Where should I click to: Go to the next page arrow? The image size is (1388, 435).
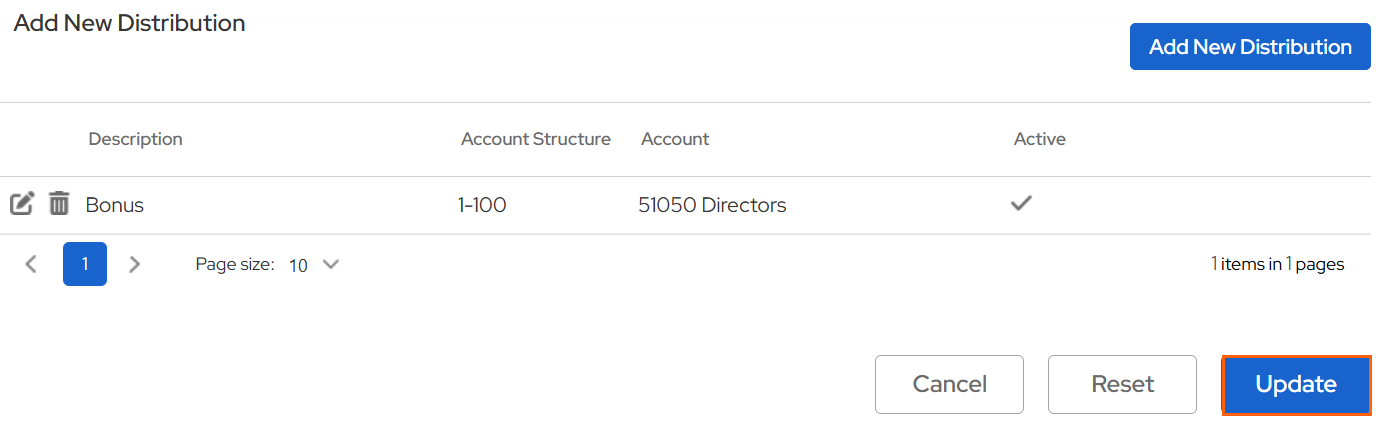coord(135,264)
